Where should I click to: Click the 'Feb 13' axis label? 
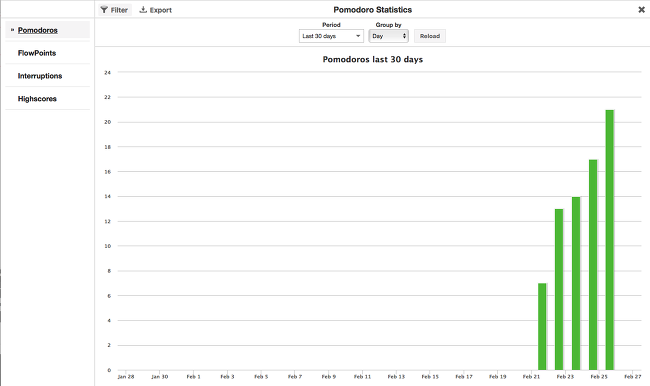[396, 376]
